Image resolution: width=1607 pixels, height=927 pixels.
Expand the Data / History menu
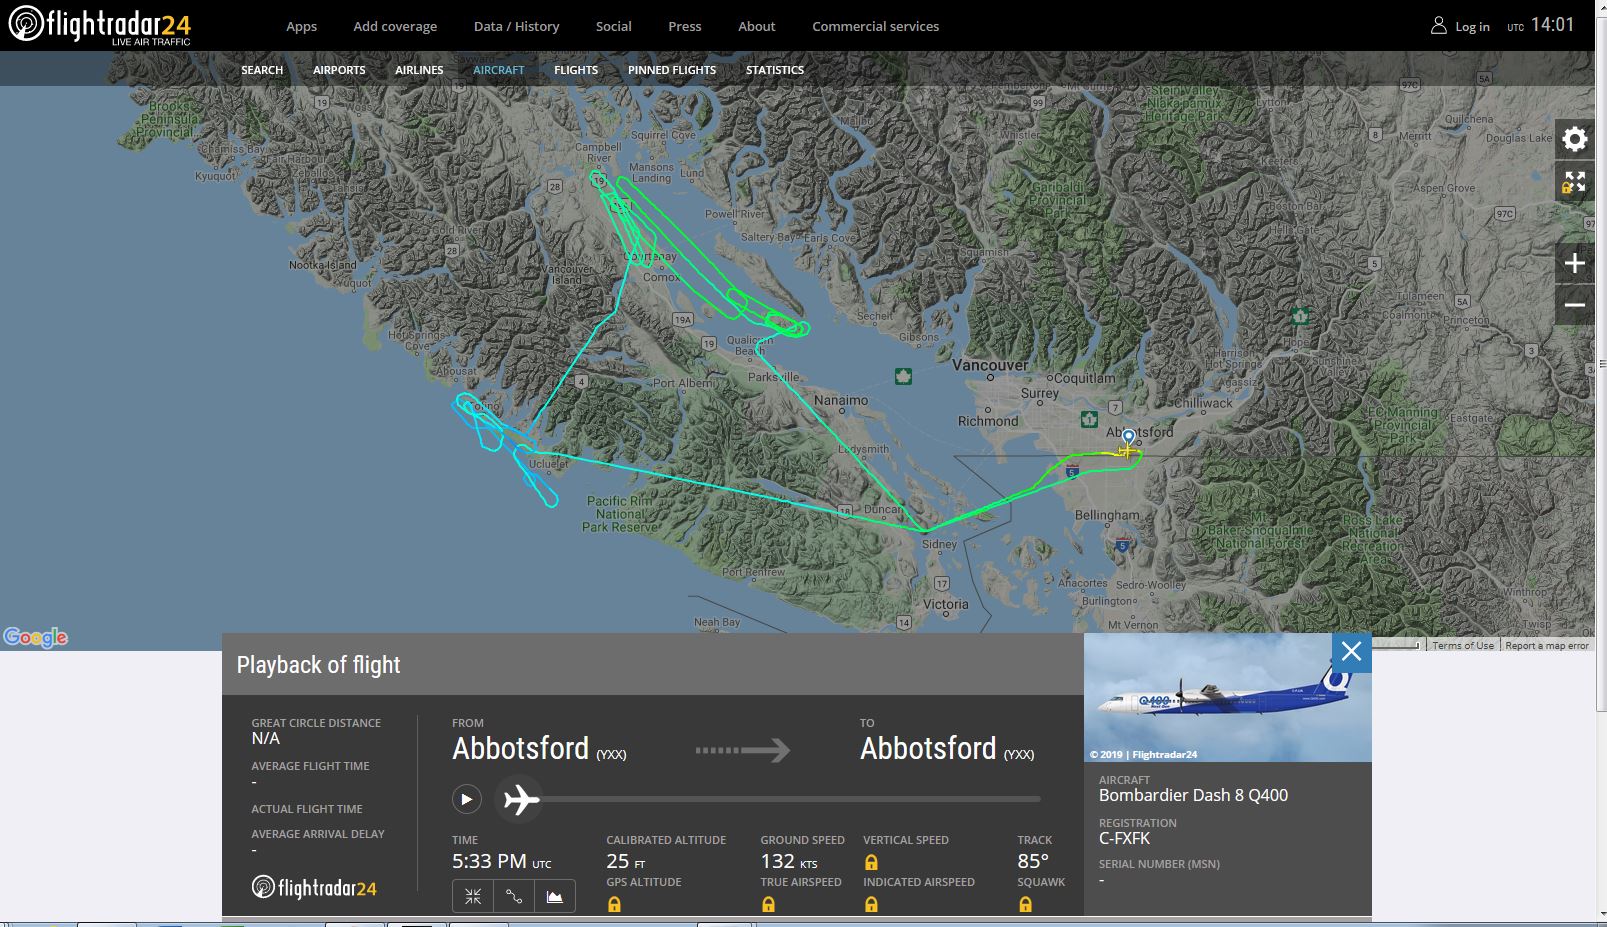pos(516,27)
